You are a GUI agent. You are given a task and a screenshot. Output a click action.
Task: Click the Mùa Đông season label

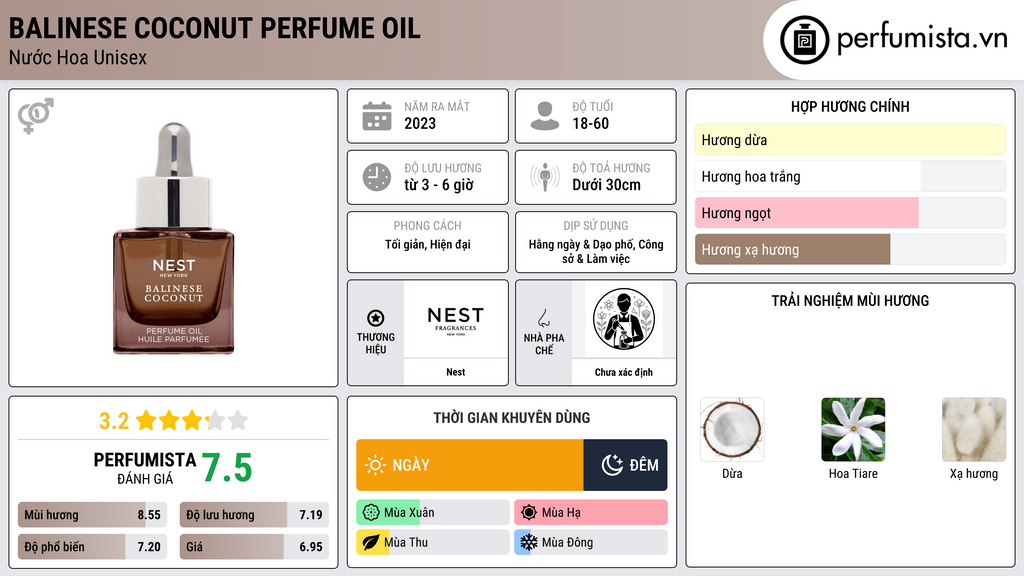(x=568, y=542)
